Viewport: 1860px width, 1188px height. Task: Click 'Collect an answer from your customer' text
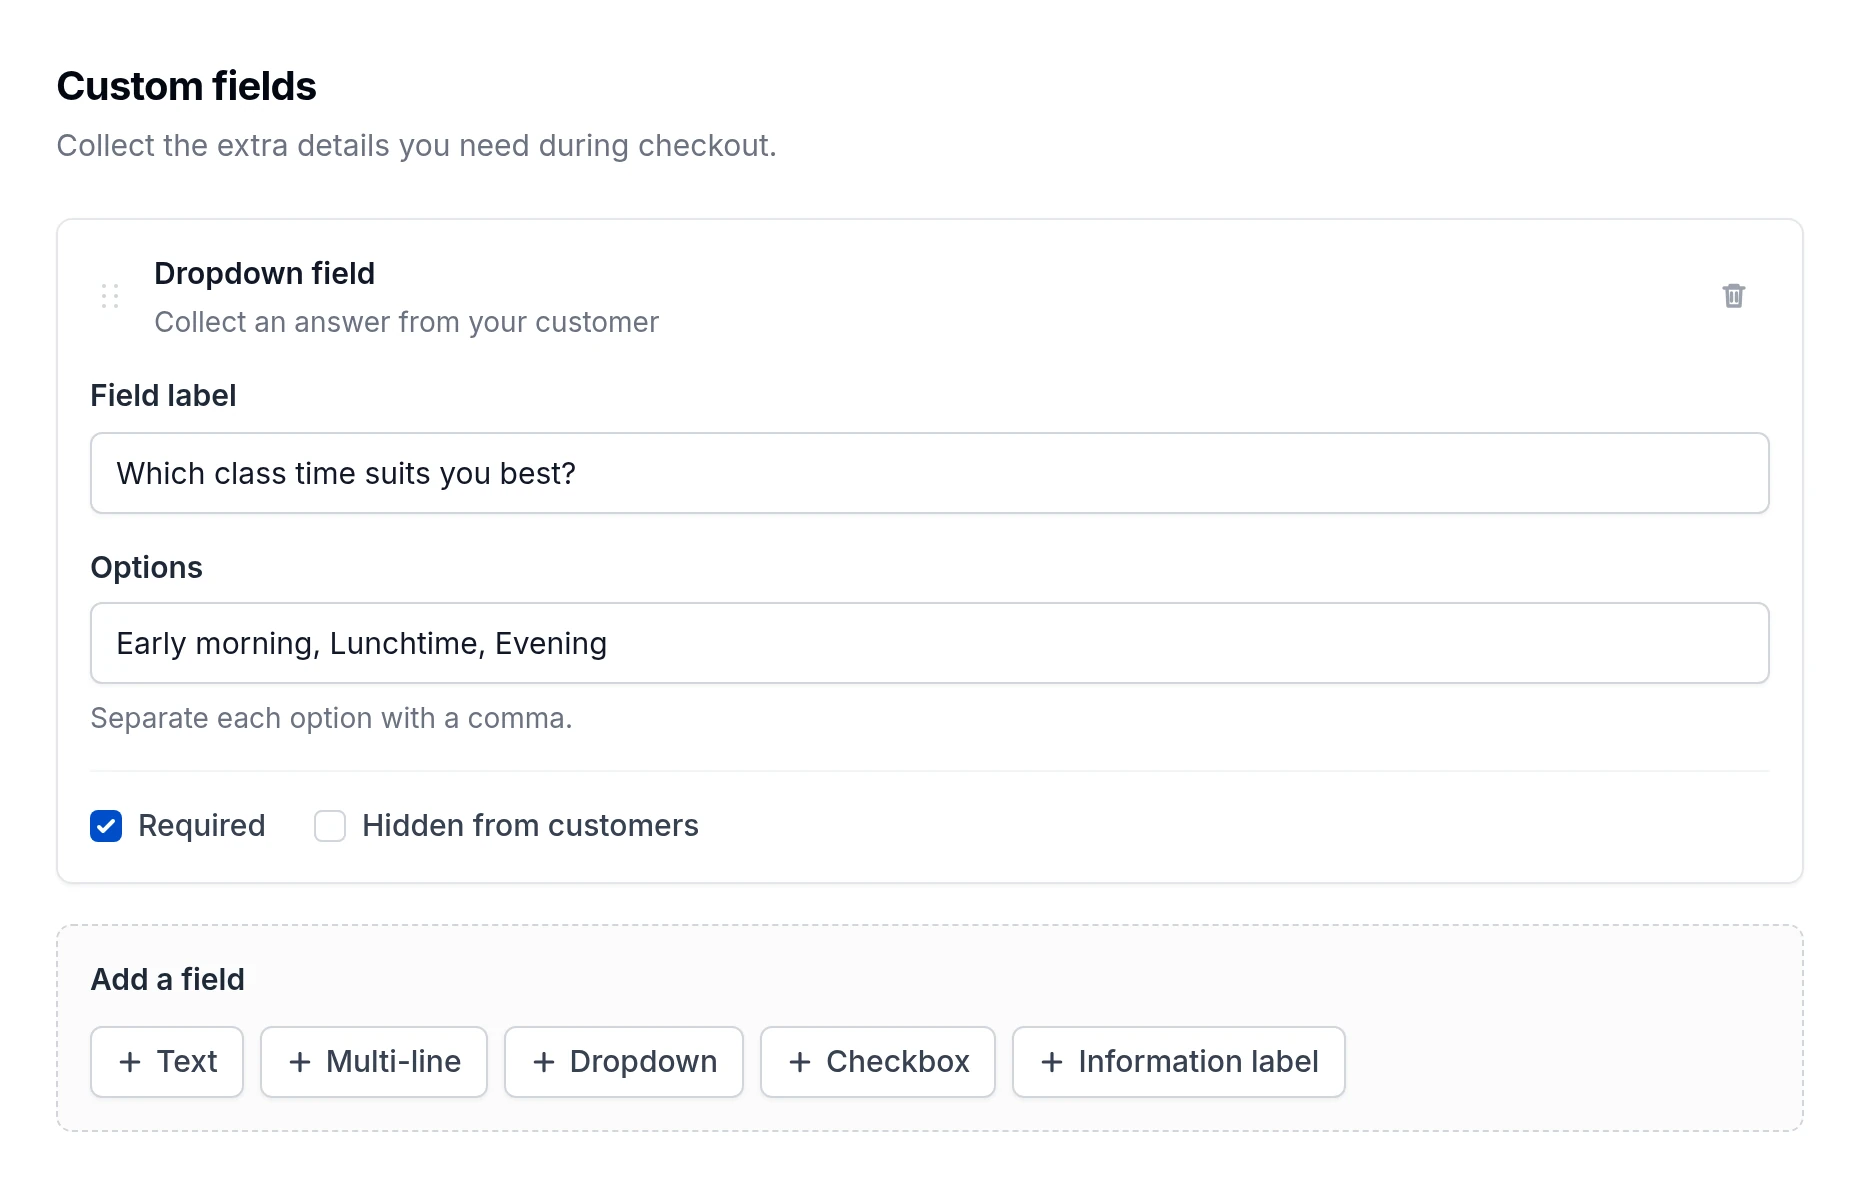407,322
